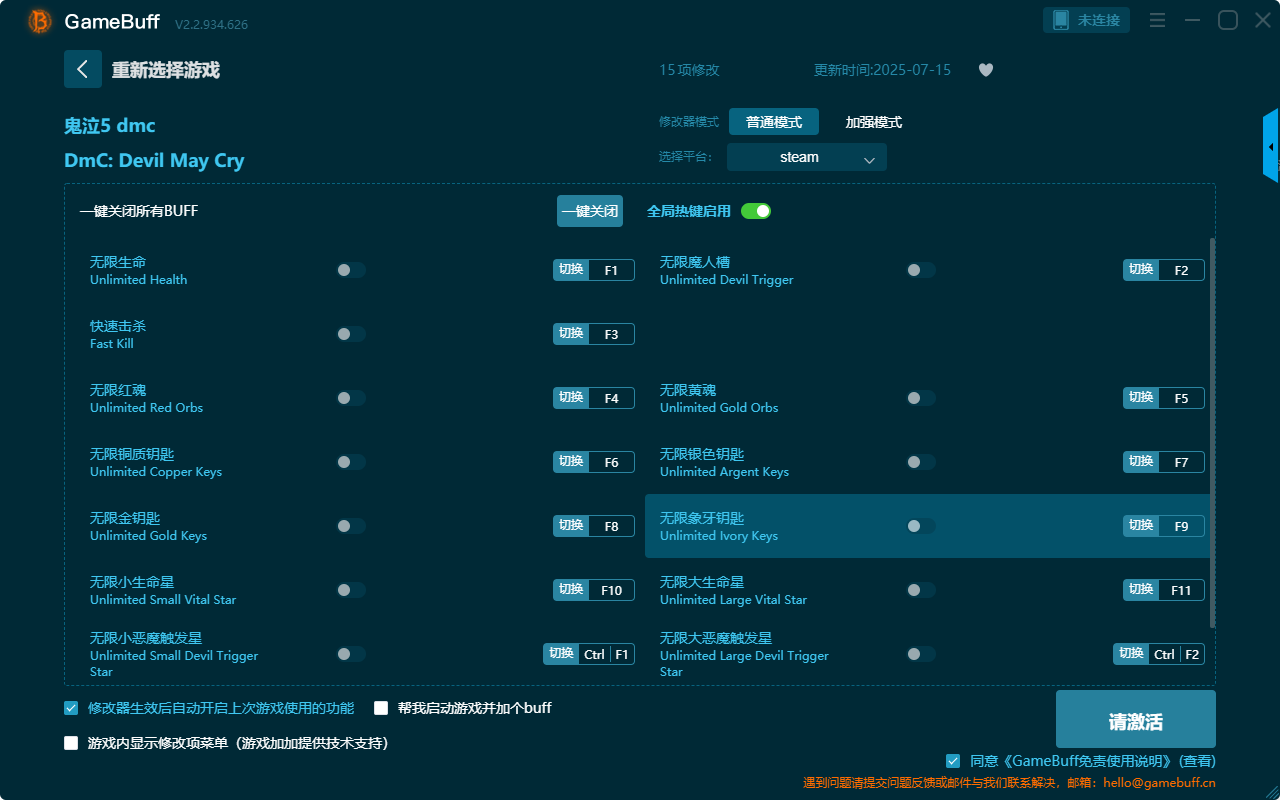Toggle Unlimited Large Vital Star switch
The height and width of the screenshot is (800, 1280).
coord(921,590)
